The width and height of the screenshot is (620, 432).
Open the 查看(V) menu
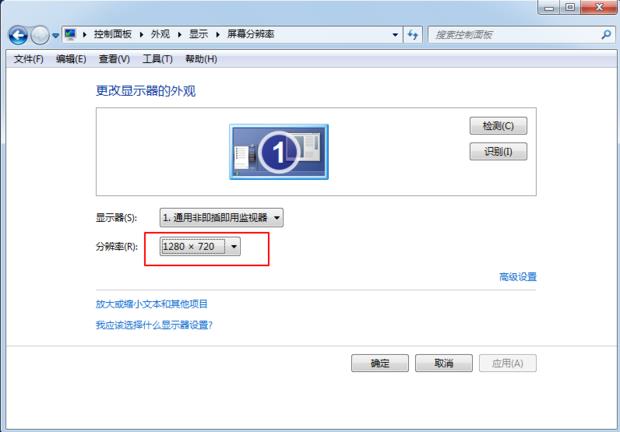[x=114, y=59]
